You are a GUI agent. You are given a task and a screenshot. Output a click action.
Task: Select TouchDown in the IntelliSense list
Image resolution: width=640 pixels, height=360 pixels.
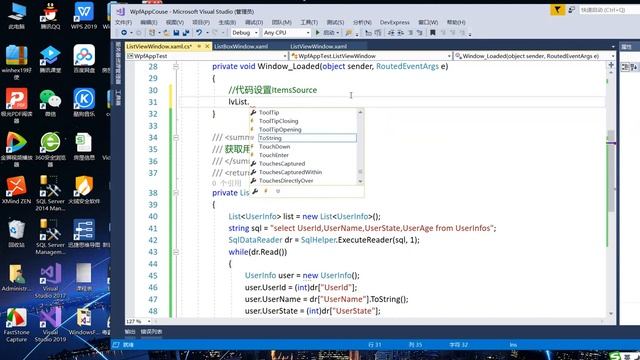(274, 147)
